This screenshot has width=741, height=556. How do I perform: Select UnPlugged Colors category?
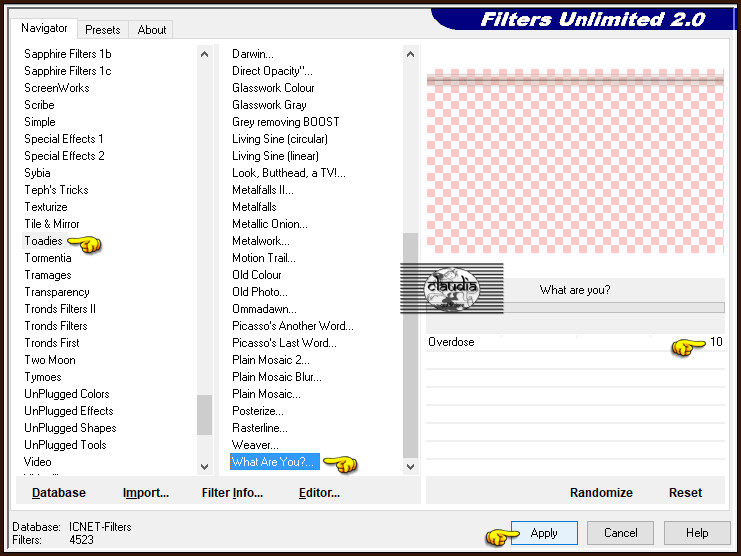point(67,394)
